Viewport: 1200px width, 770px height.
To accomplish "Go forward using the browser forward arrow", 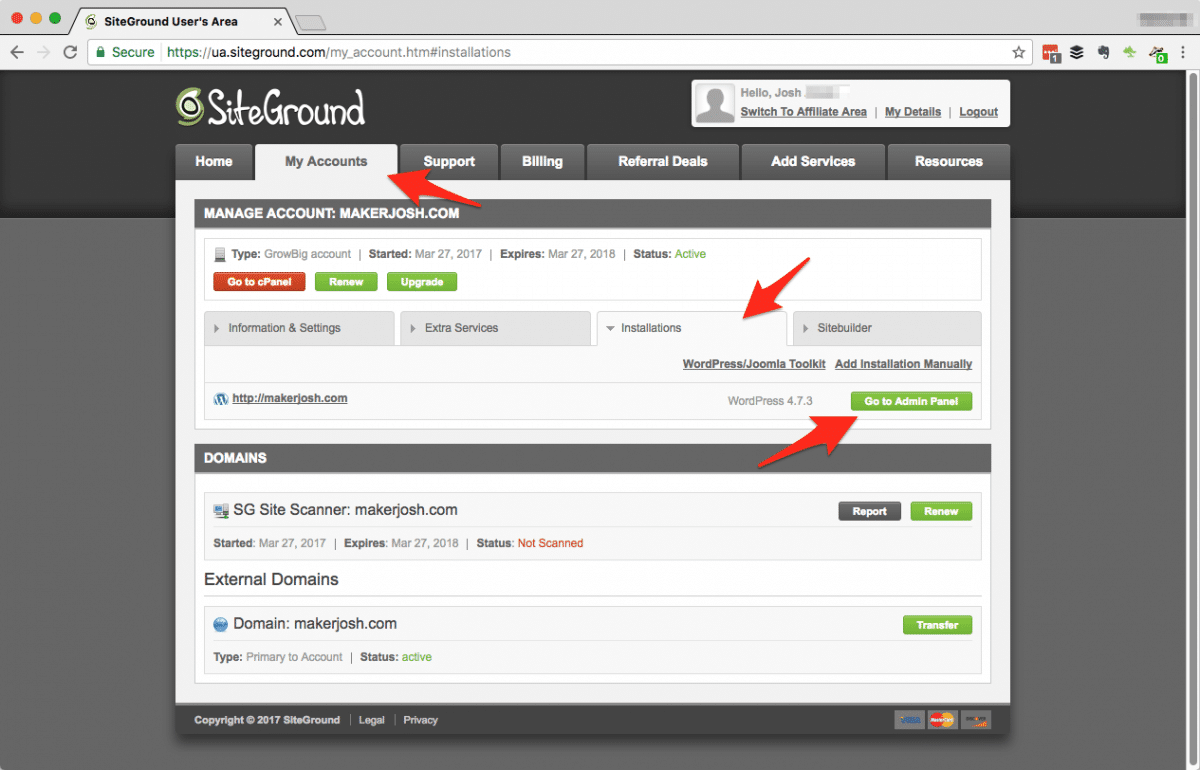I will point(43,52).
